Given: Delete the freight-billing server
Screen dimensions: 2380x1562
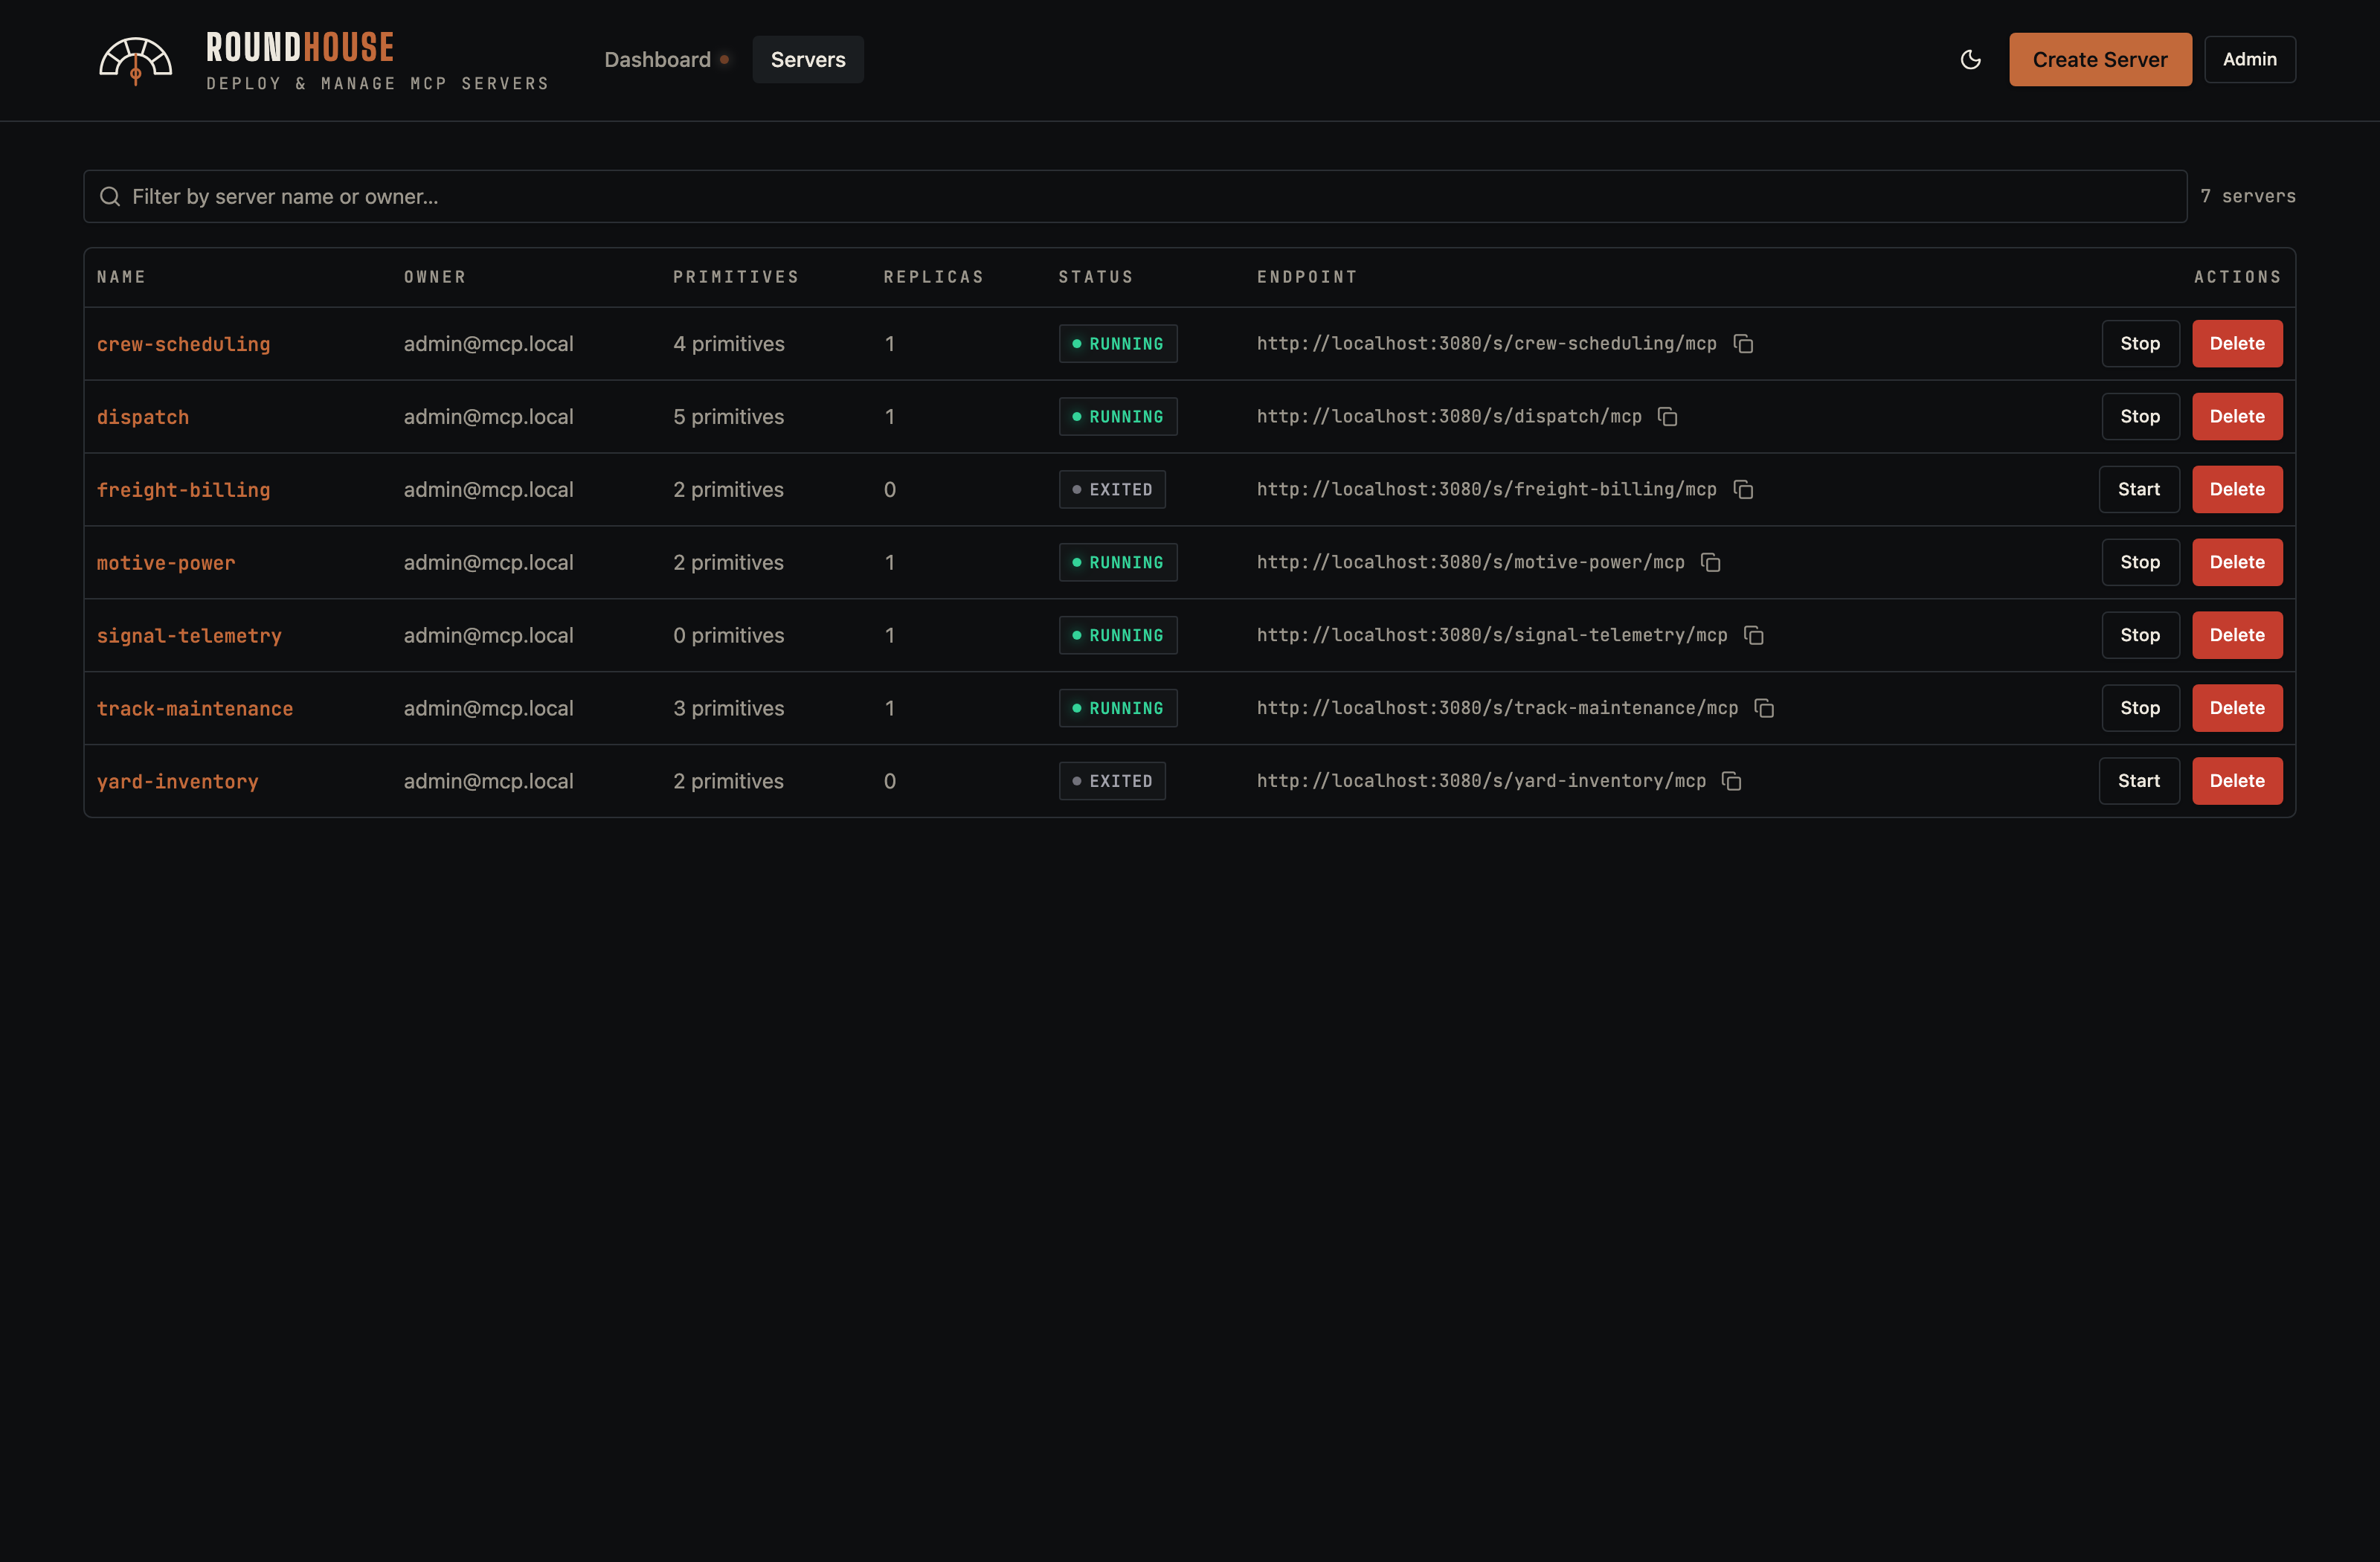Looking at the screenshot, I should click(2237, 490).
